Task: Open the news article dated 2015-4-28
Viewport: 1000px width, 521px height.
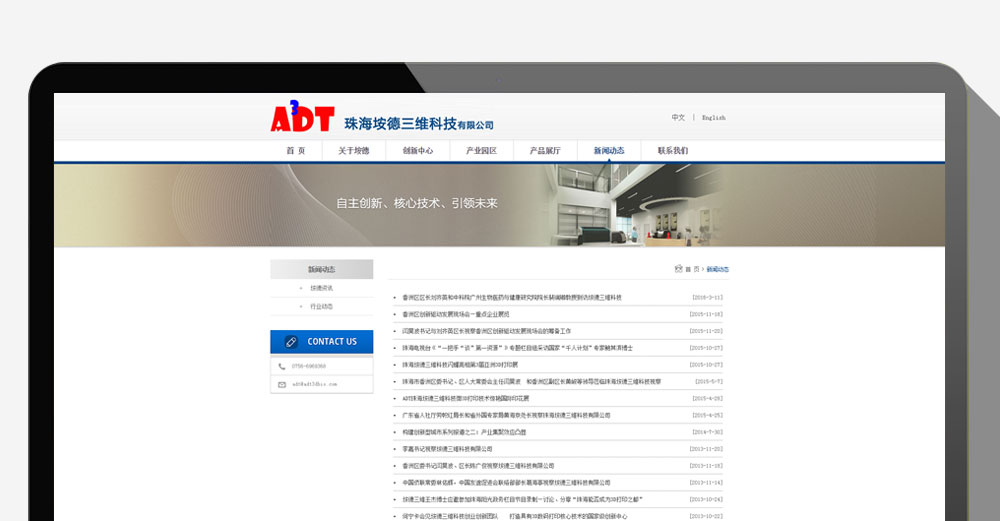Action: (466, 399)
